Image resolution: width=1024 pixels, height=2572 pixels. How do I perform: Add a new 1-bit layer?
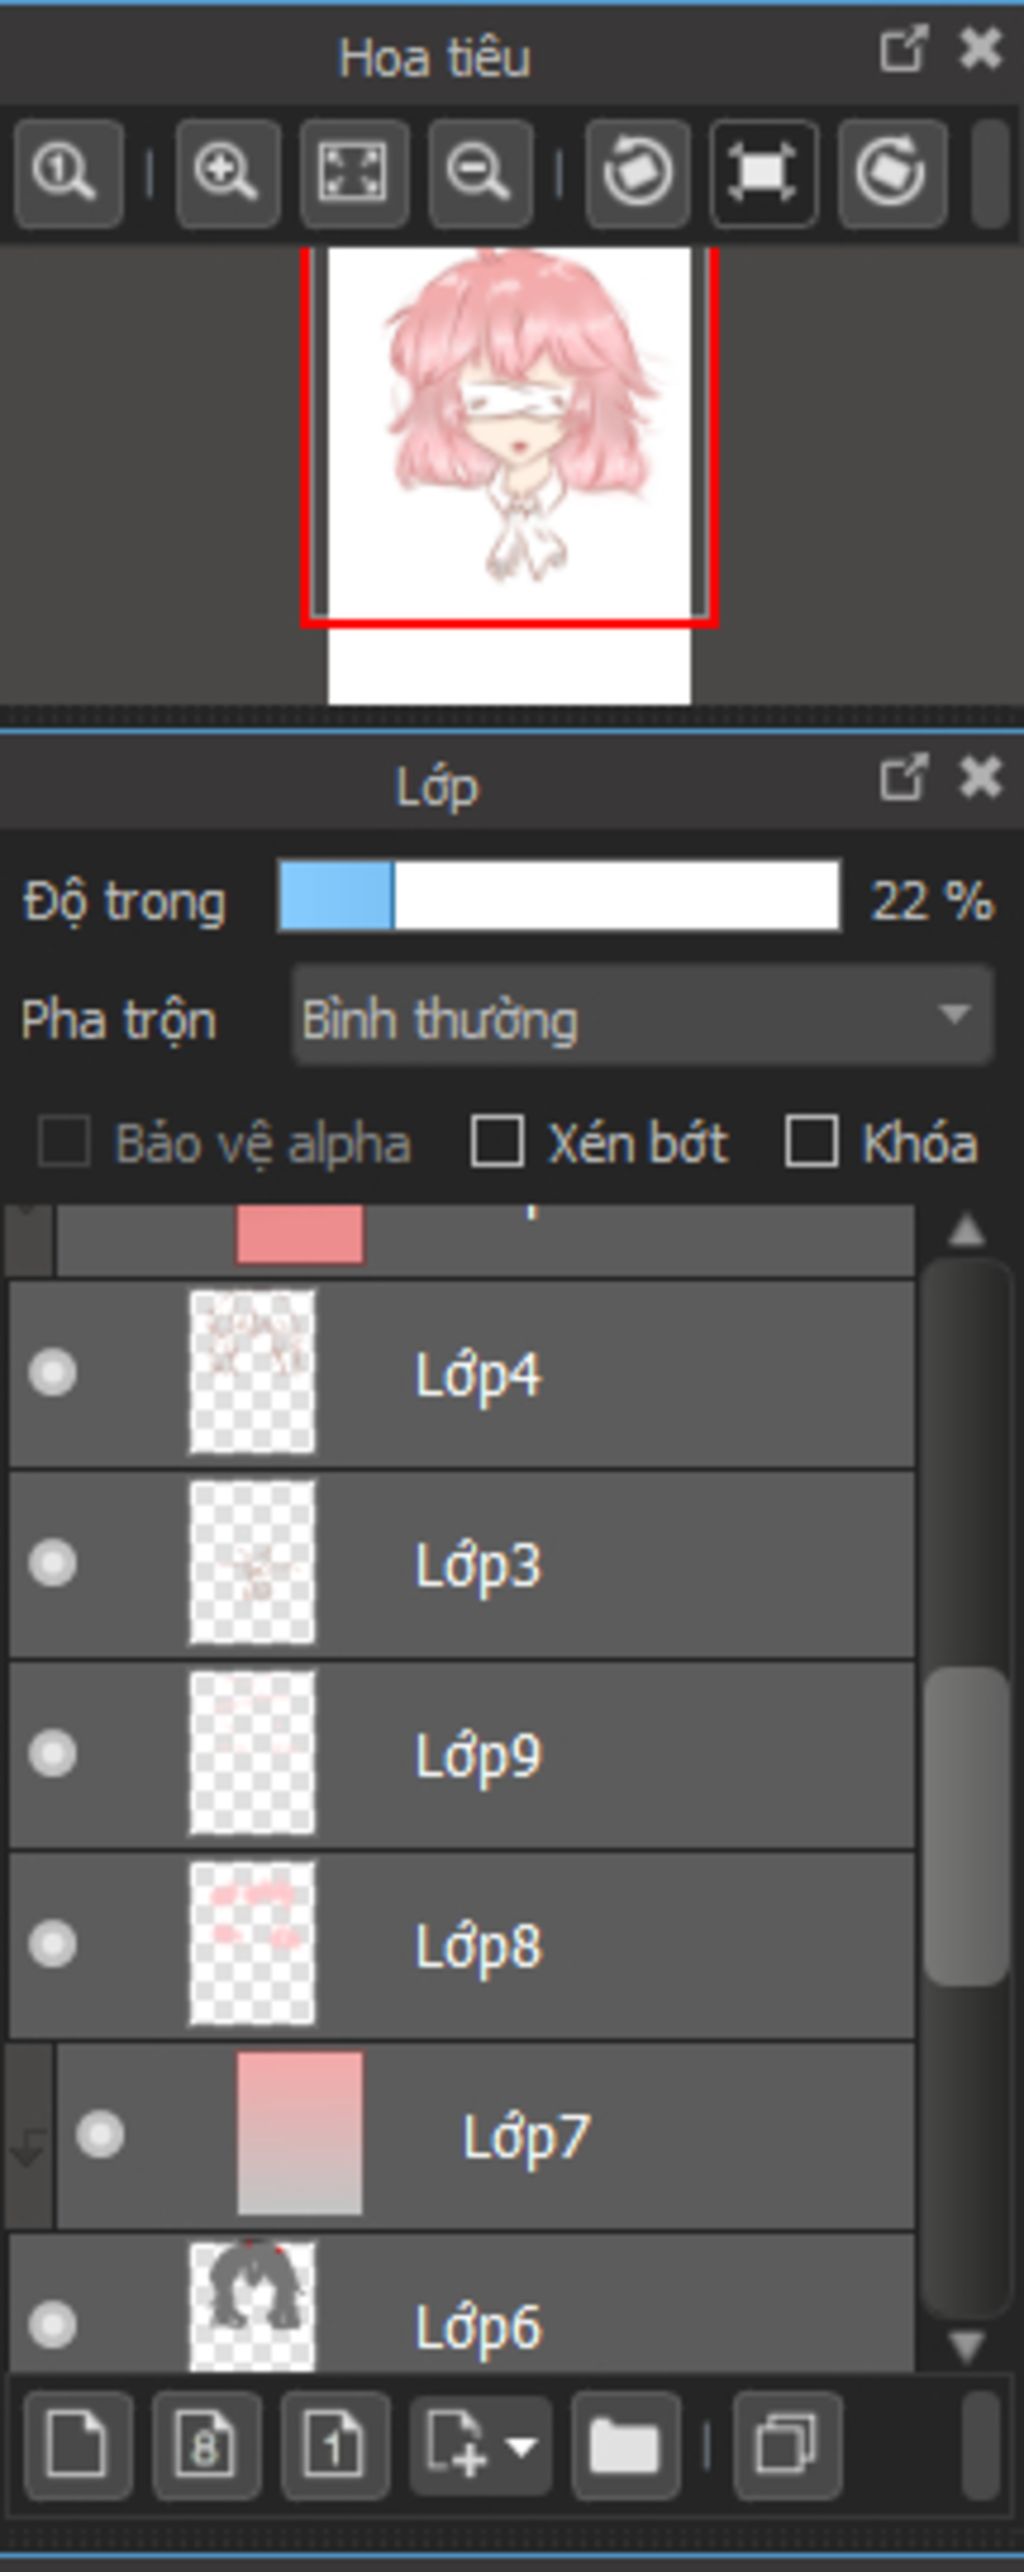[x=334, y=2446]
